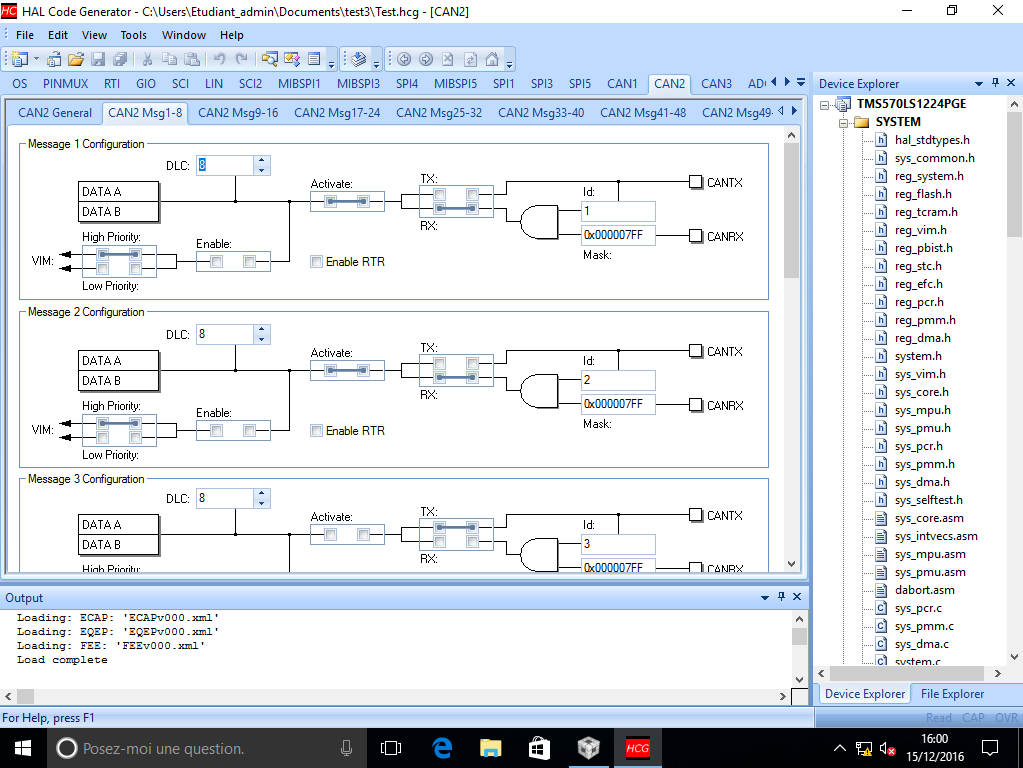The height and width of the screenshot is (768, 1023).
Task: Open Microsoft Edge from the taskbar
Action: tap(442, 747)
